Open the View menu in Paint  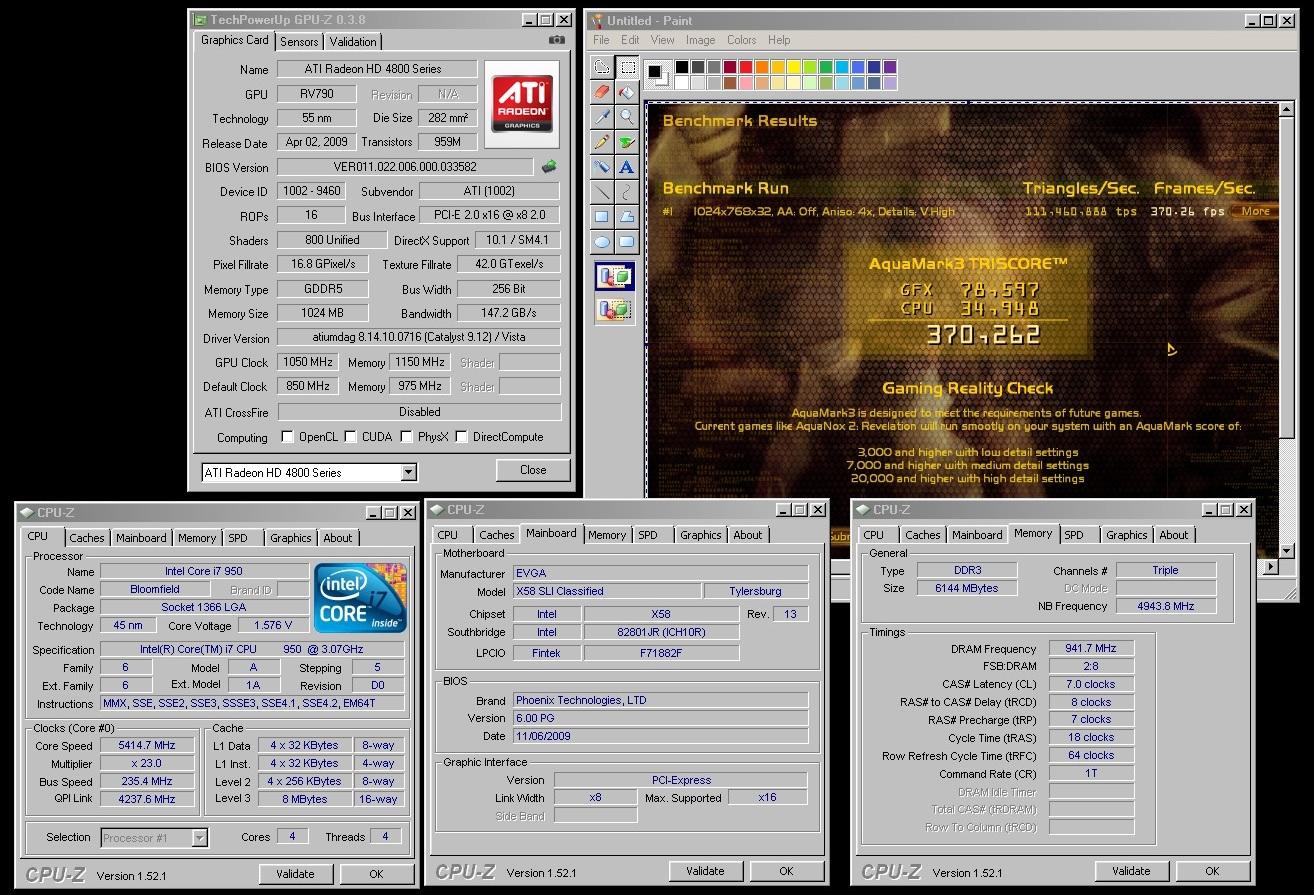coord(663,40)
